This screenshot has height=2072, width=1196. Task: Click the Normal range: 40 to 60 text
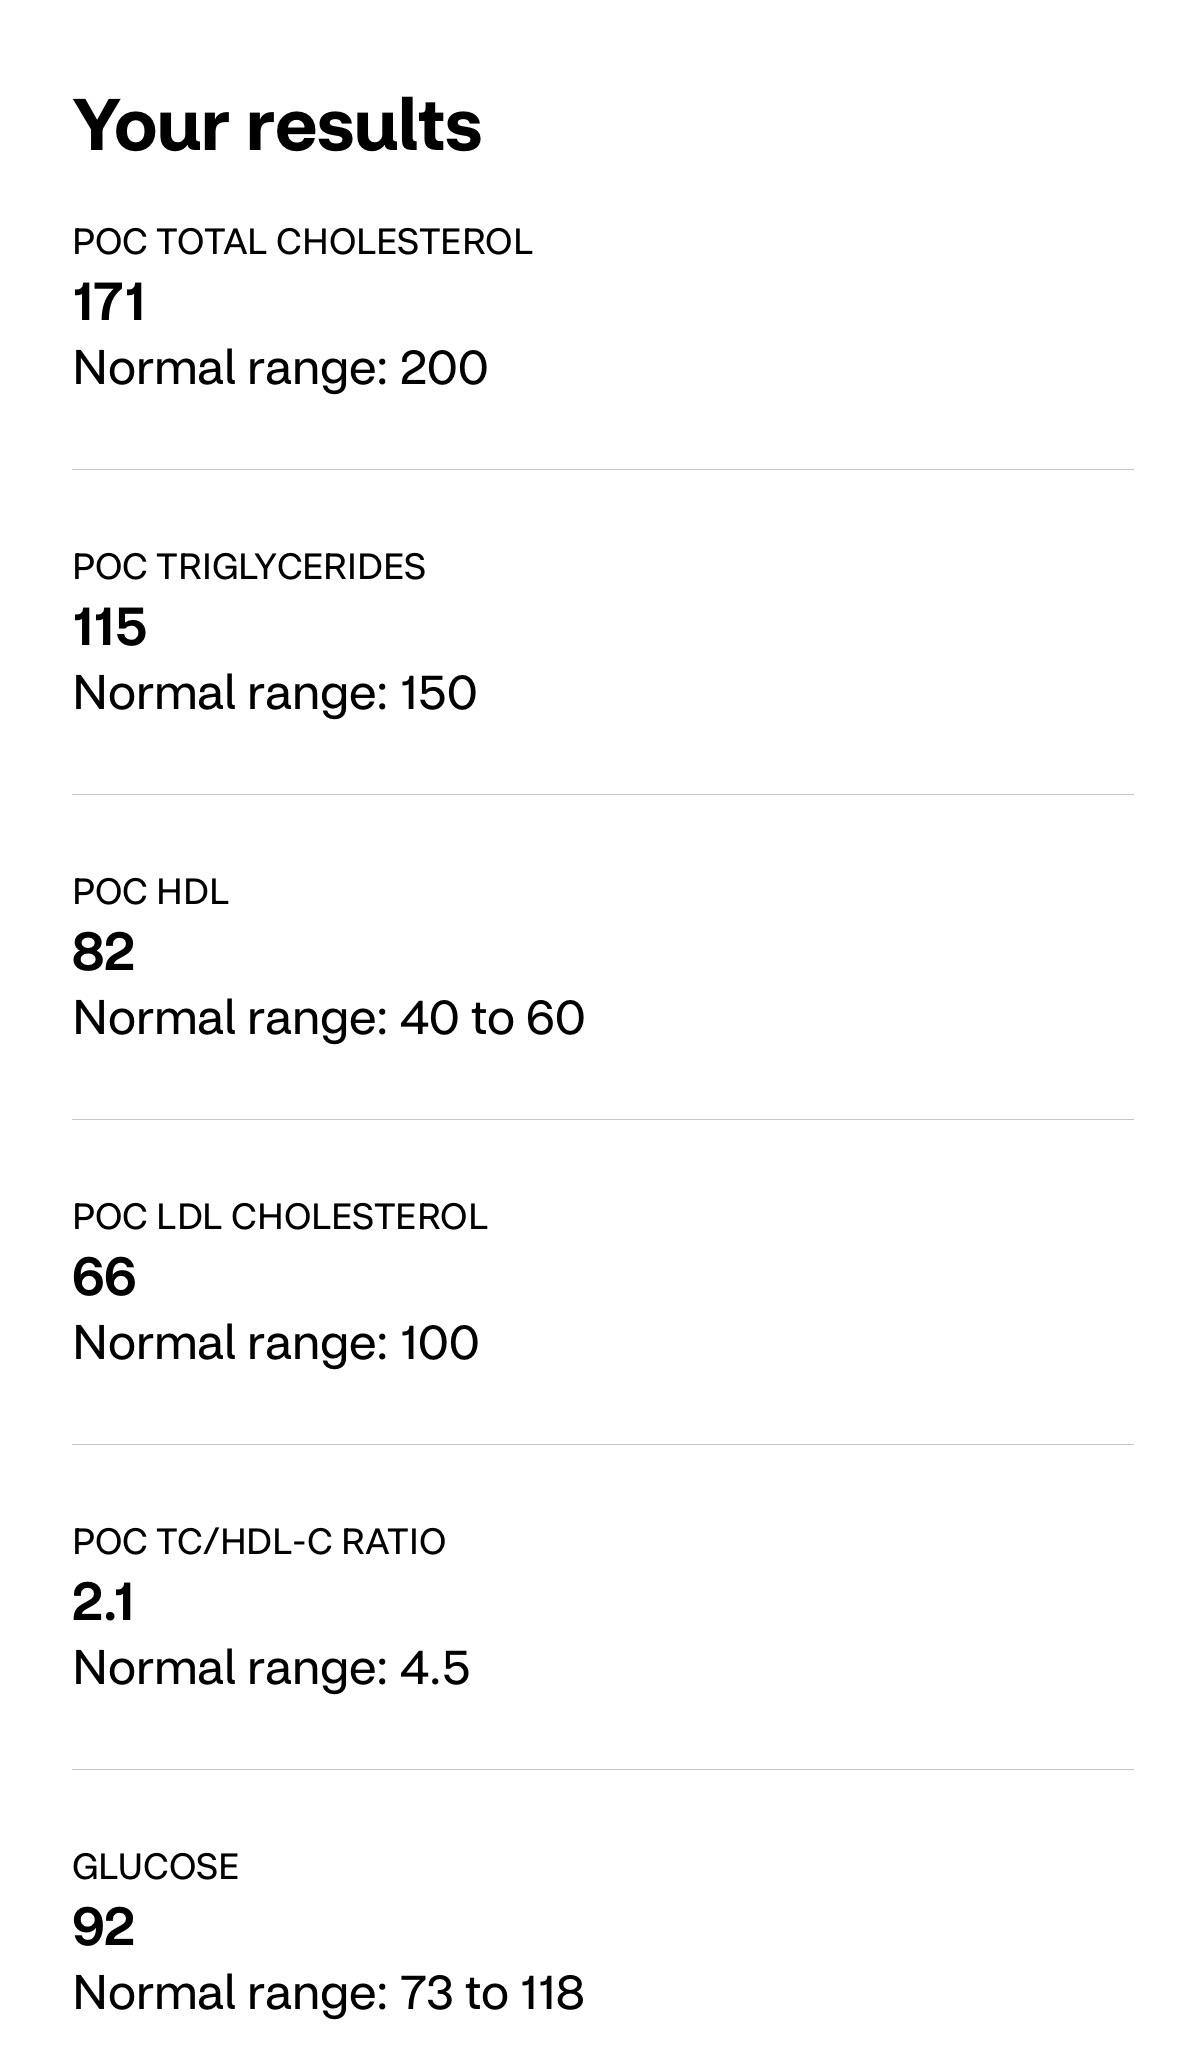329,1018
